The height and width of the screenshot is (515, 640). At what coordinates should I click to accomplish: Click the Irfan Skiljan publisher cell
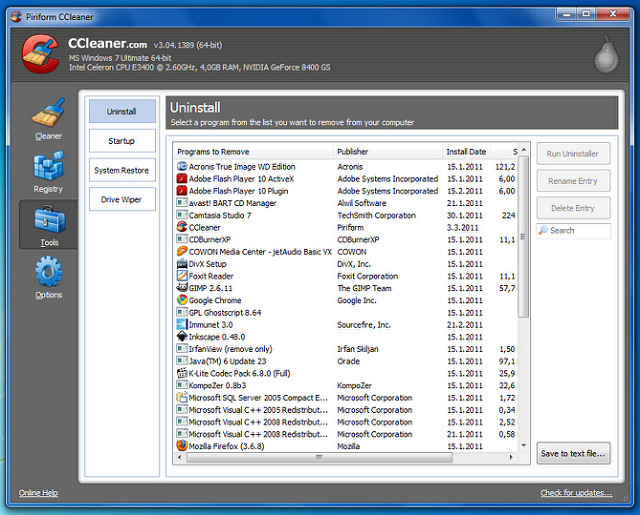pyautogui.click(x=358, y=349)
